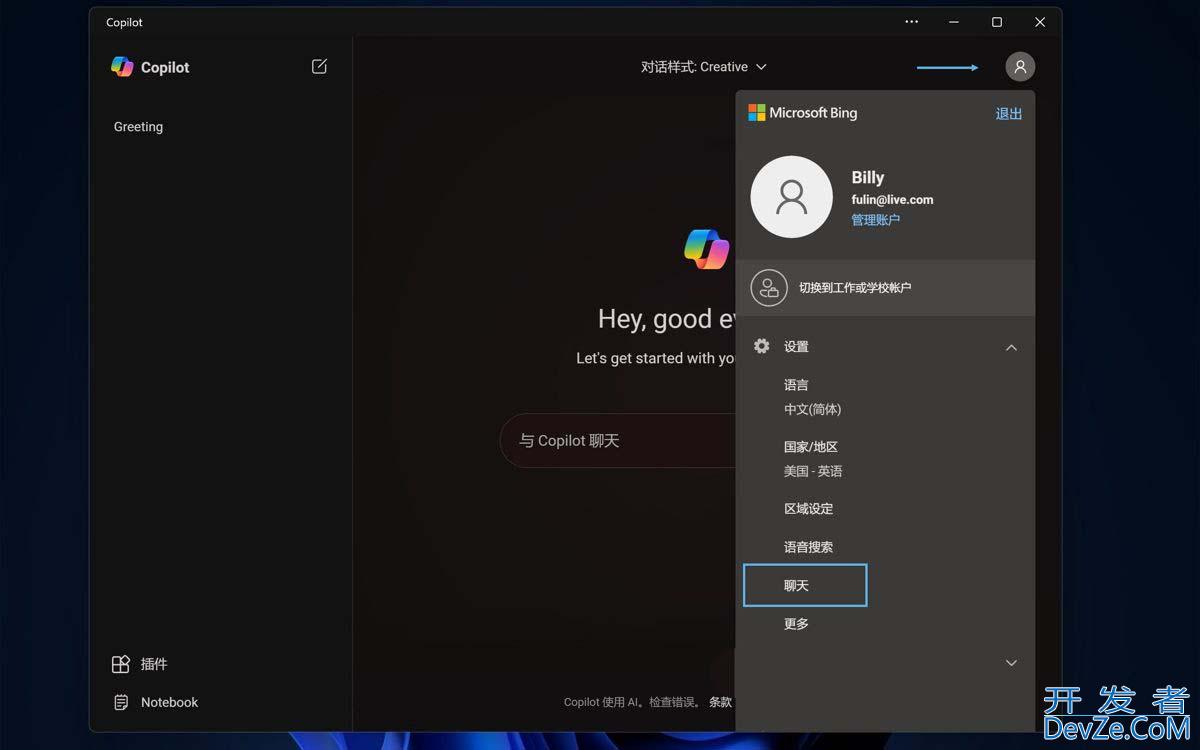Click the settings gear icon

pyautogui.click(x=762, y=346)
